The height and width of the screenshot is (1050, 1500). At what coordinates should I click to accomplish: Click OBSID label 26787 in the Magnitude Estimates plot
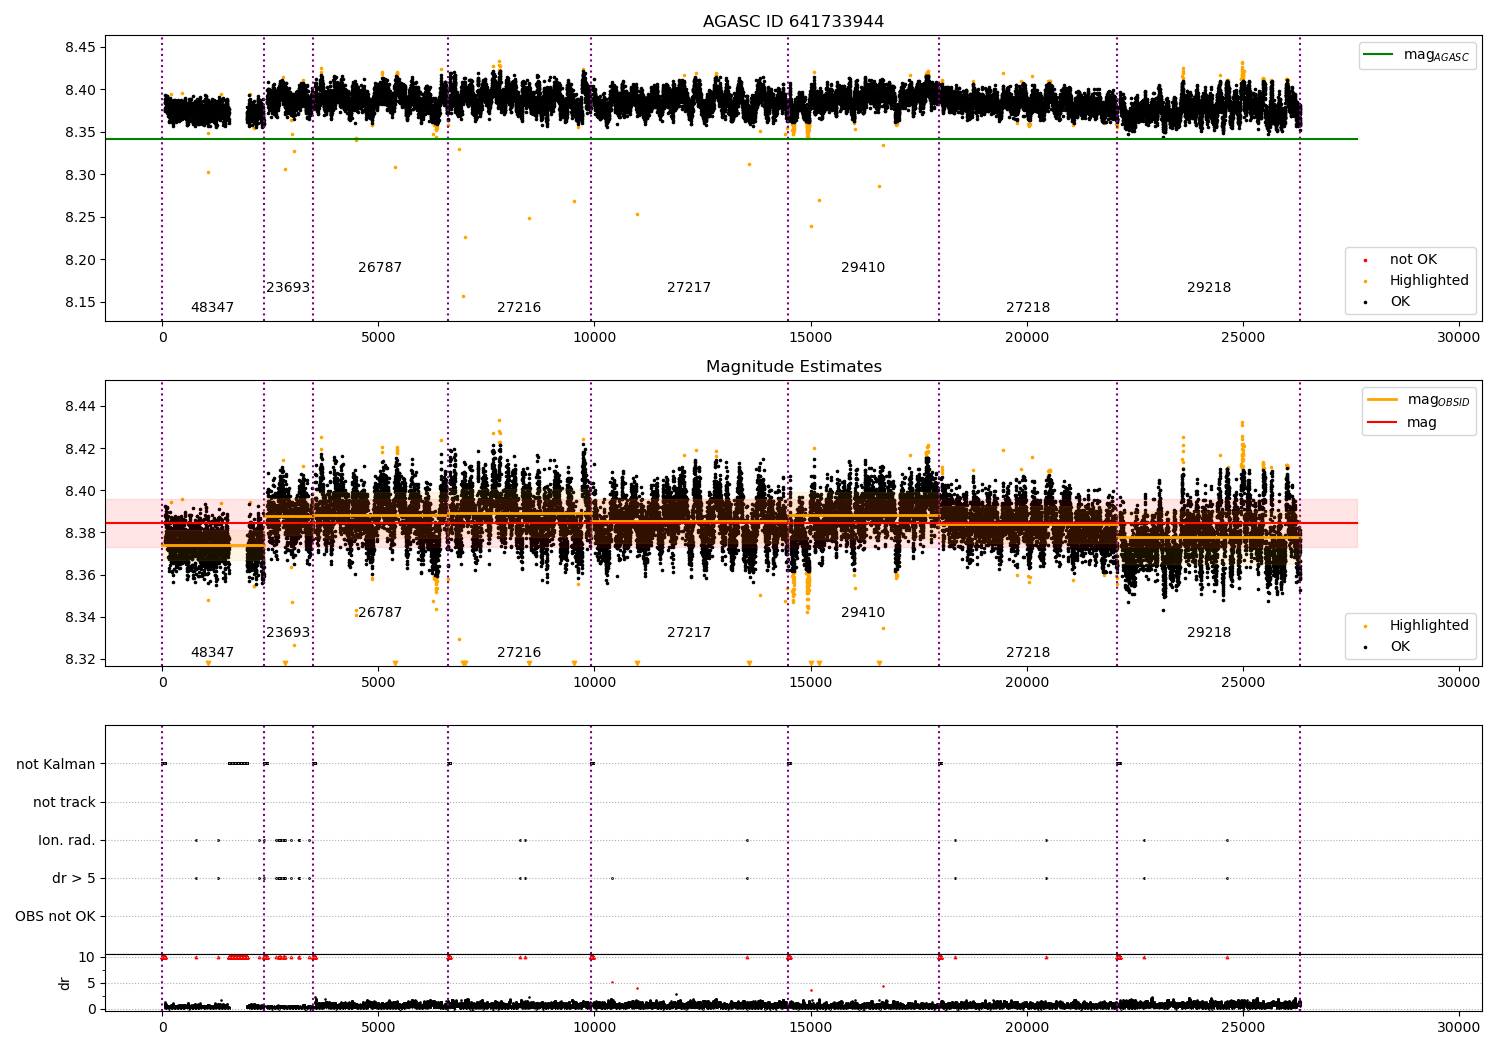point(380,613)
